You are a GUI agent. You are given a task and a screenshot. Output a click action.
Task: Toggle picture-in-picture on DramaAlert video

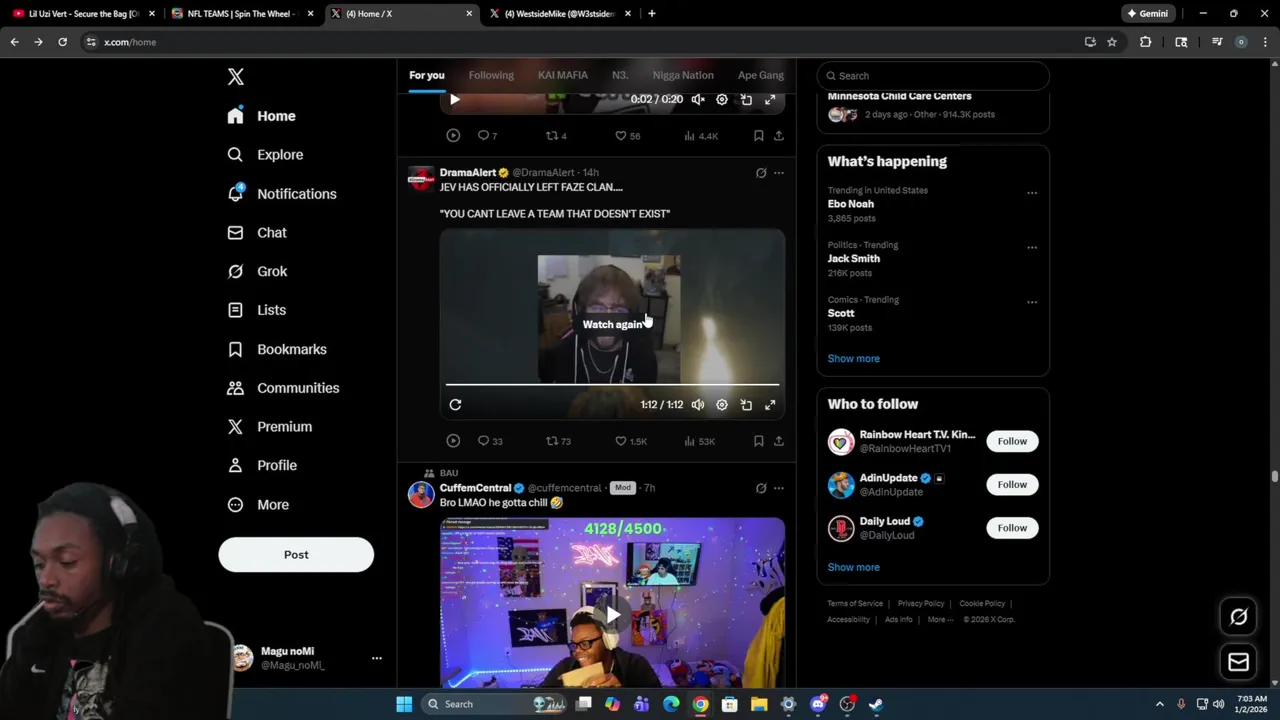point(746,405)
